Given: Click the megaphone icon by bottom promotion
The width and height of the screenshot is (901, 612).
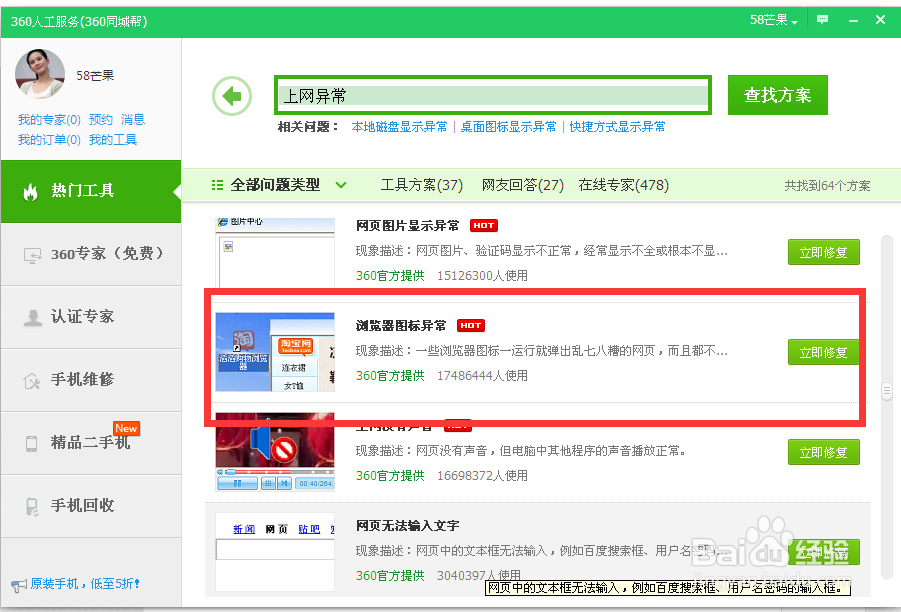Looking at the screenshot, I should [19, 586].
